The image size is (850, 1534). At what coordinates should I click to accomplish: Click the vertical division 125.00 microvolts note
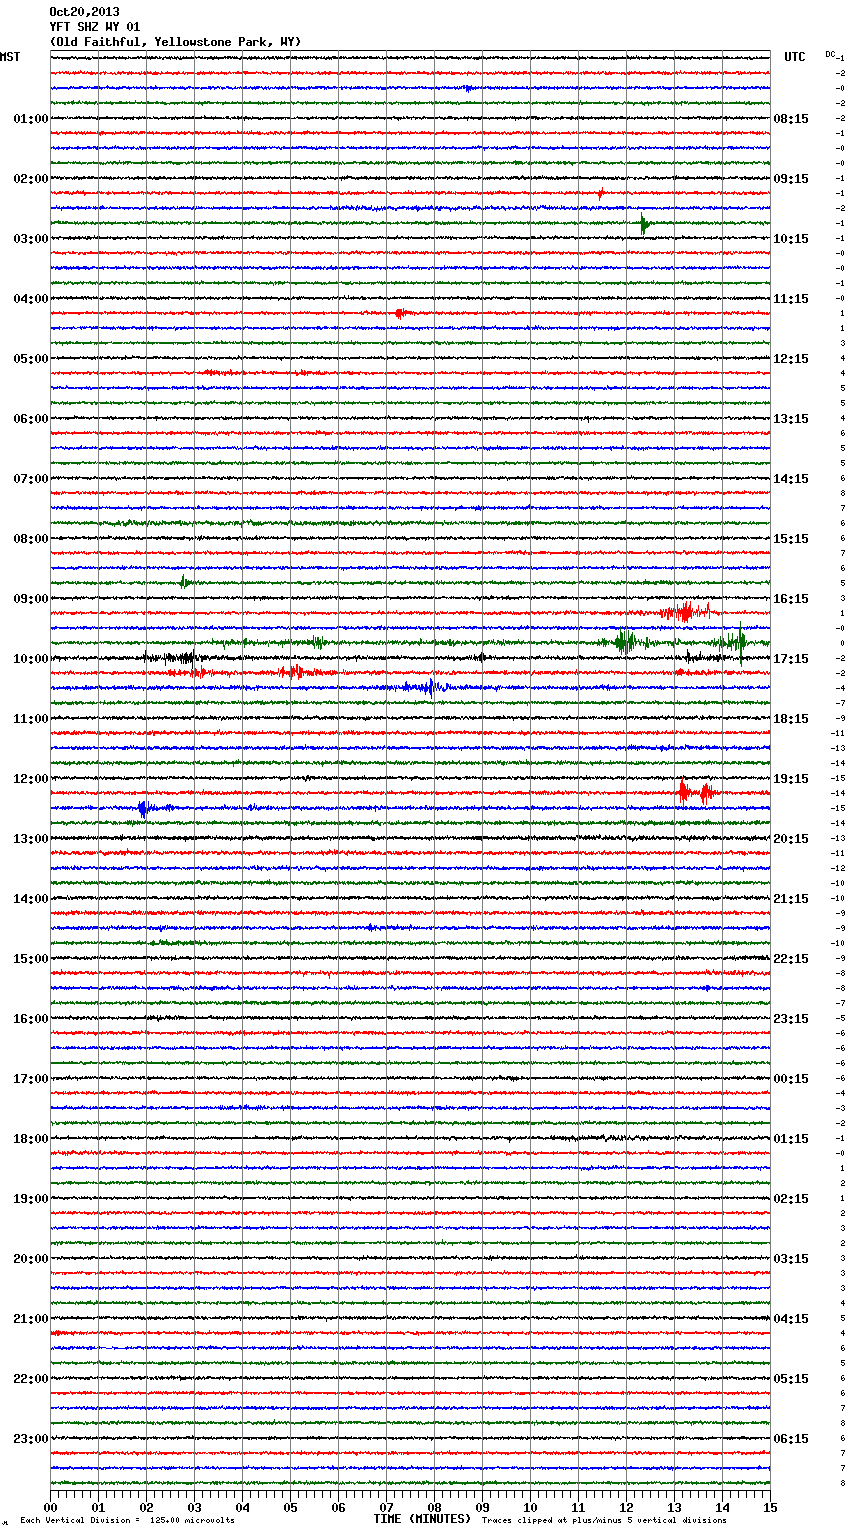pos(128,1520)
